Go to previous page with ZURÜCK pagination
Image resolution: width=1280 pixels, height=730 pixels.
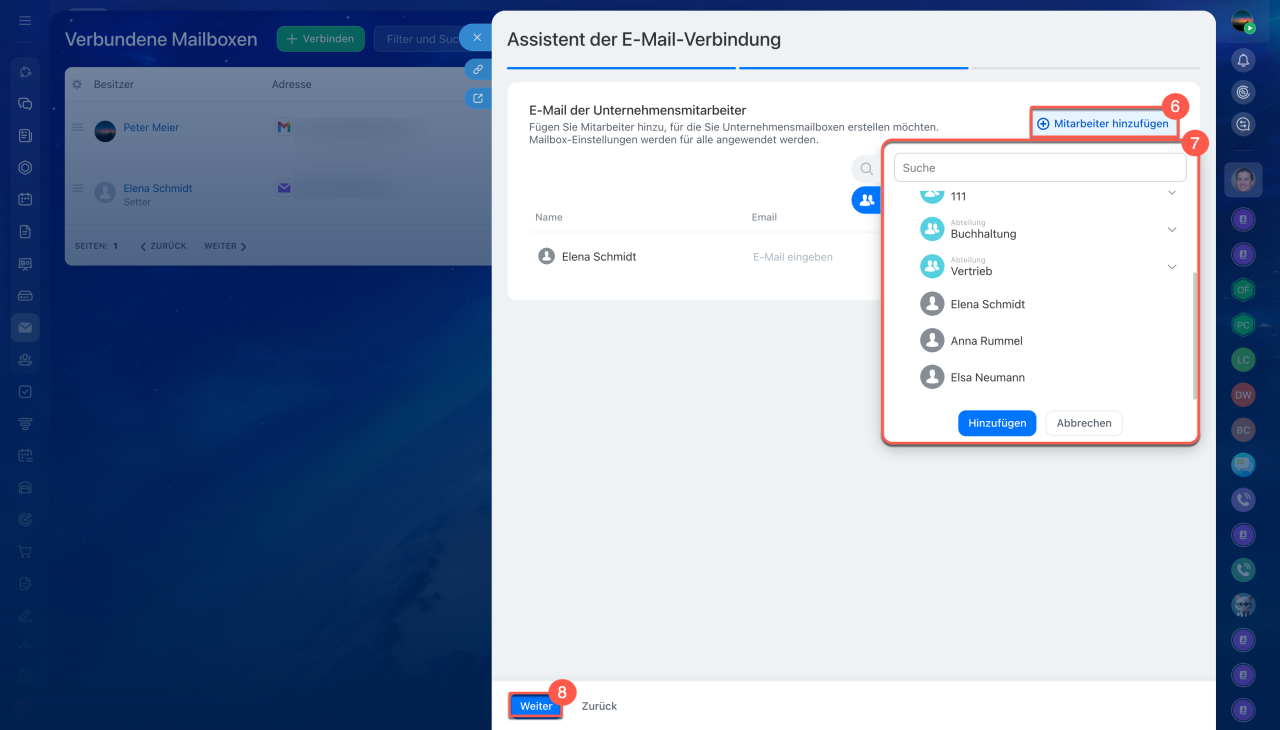[x=163, y=246]
